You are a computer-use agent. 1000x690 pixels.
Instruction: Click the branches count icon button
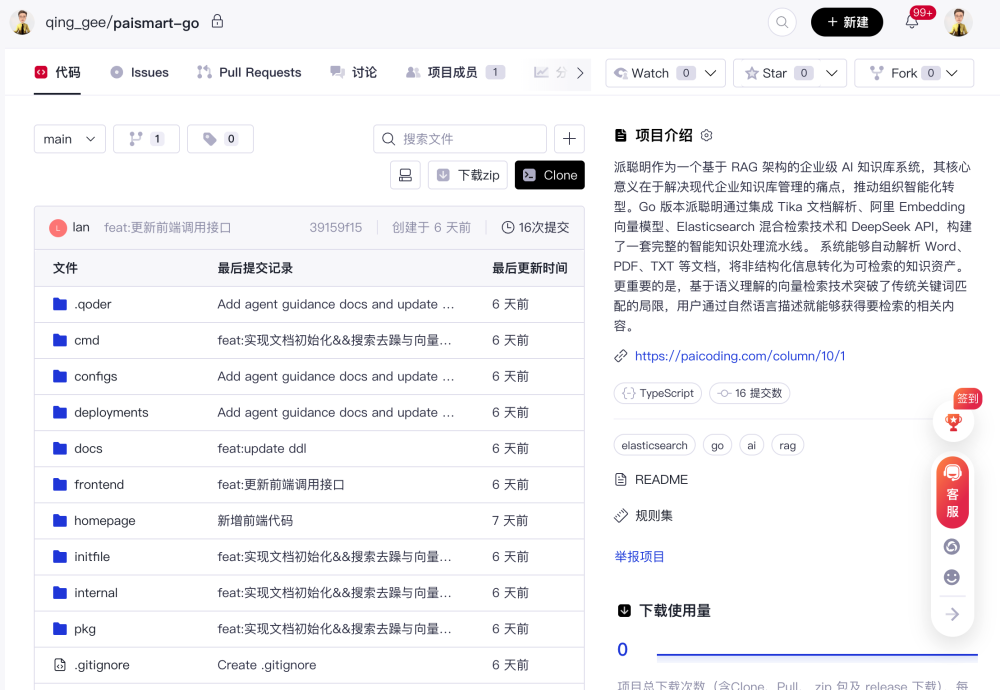pos(146,139)
